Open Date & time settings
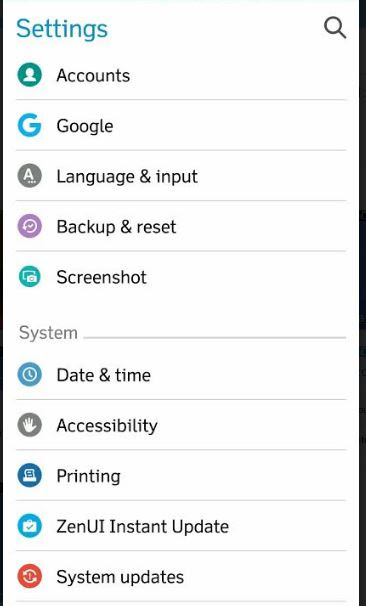This screenshot has width=366, height=606. click(181, 374)
